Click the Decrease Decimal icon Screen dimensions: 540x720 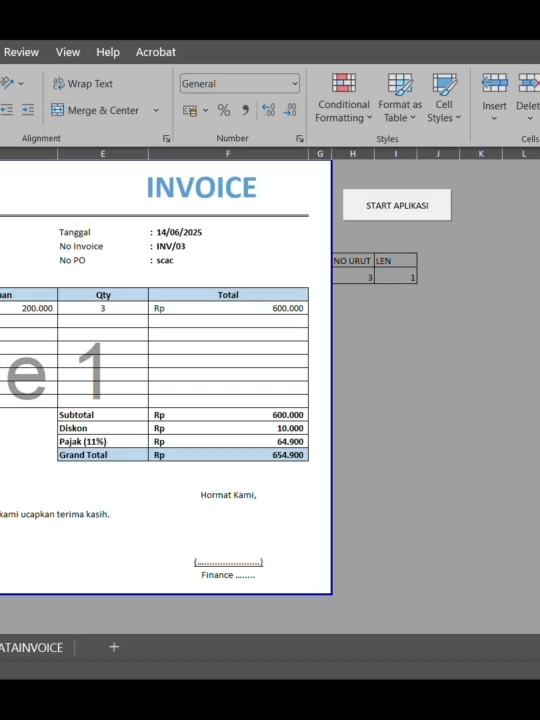click(x=290, y=110)
